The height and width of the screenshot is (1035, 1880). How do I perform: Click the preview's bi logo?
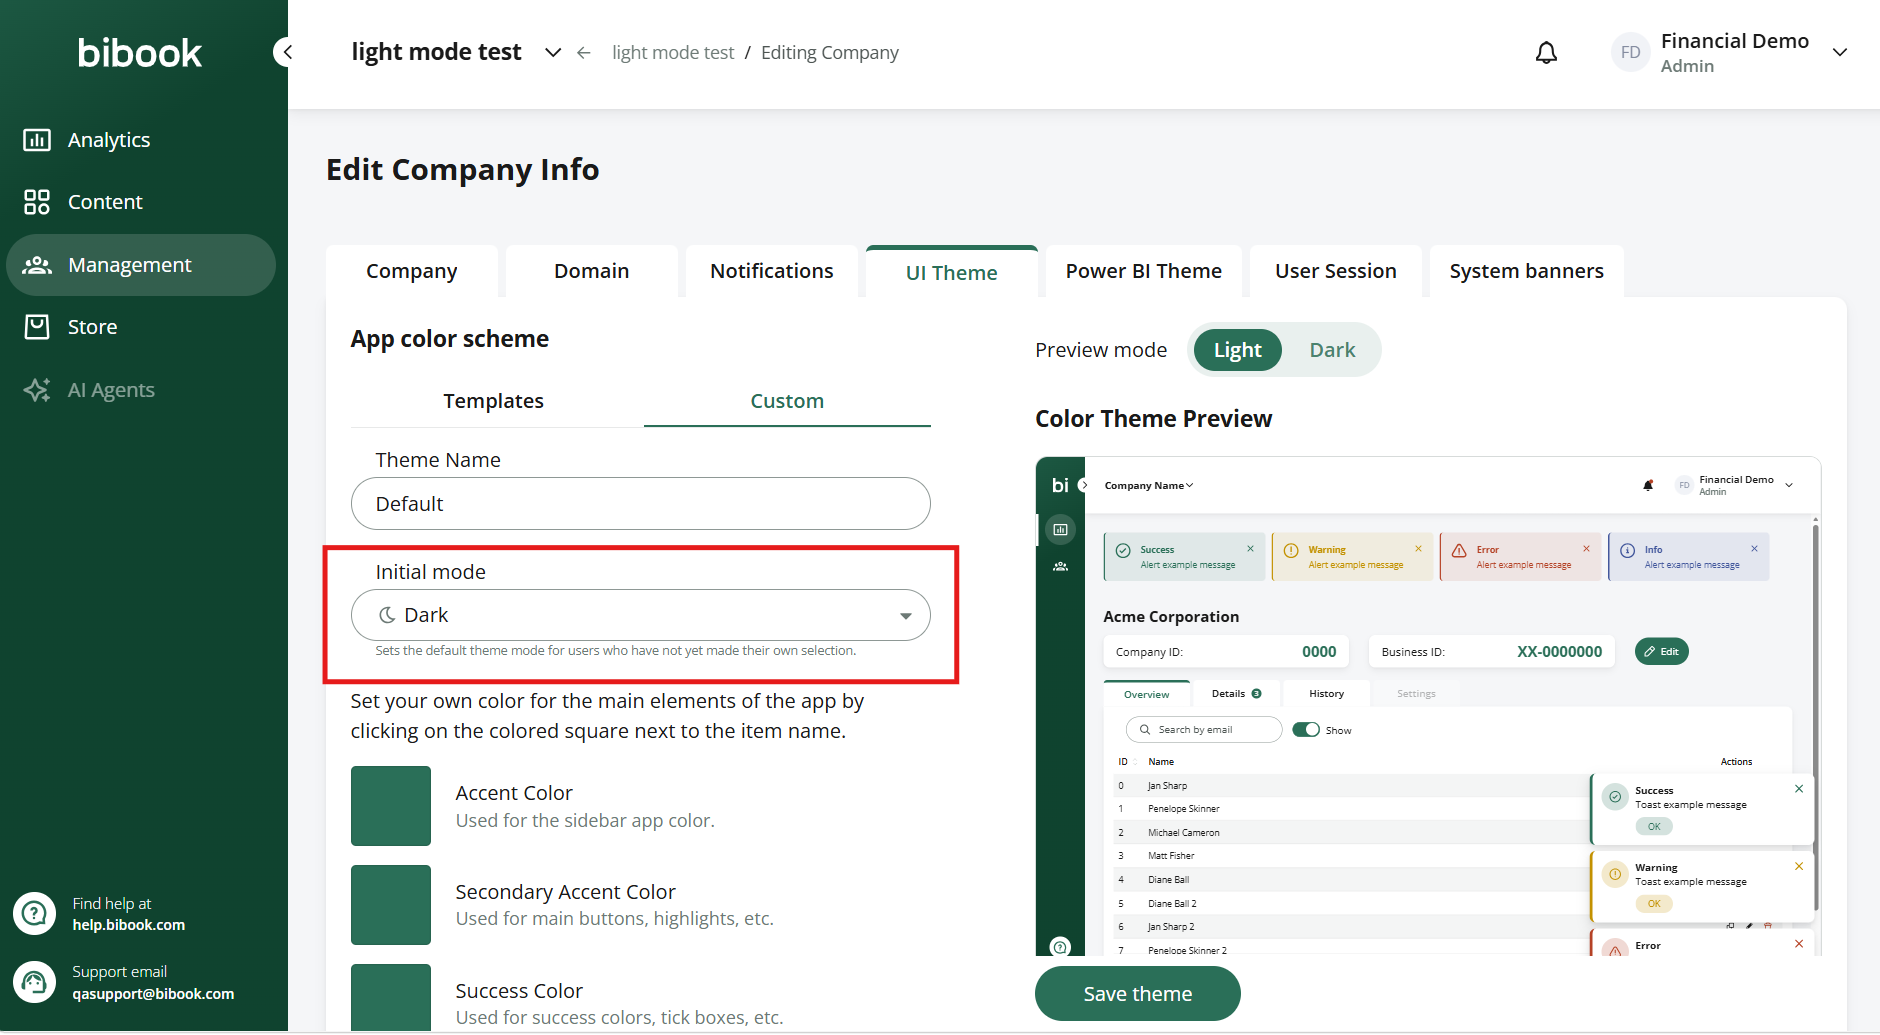tap(1060, 485)
